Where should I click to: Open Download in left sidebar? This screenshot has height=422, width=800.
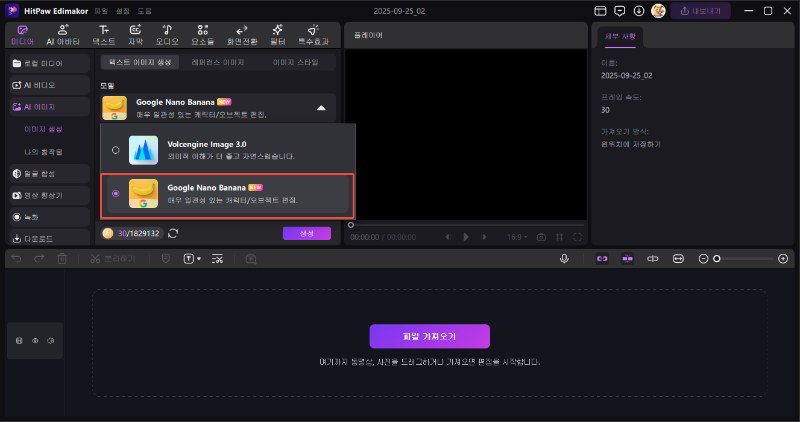point(49,239)
